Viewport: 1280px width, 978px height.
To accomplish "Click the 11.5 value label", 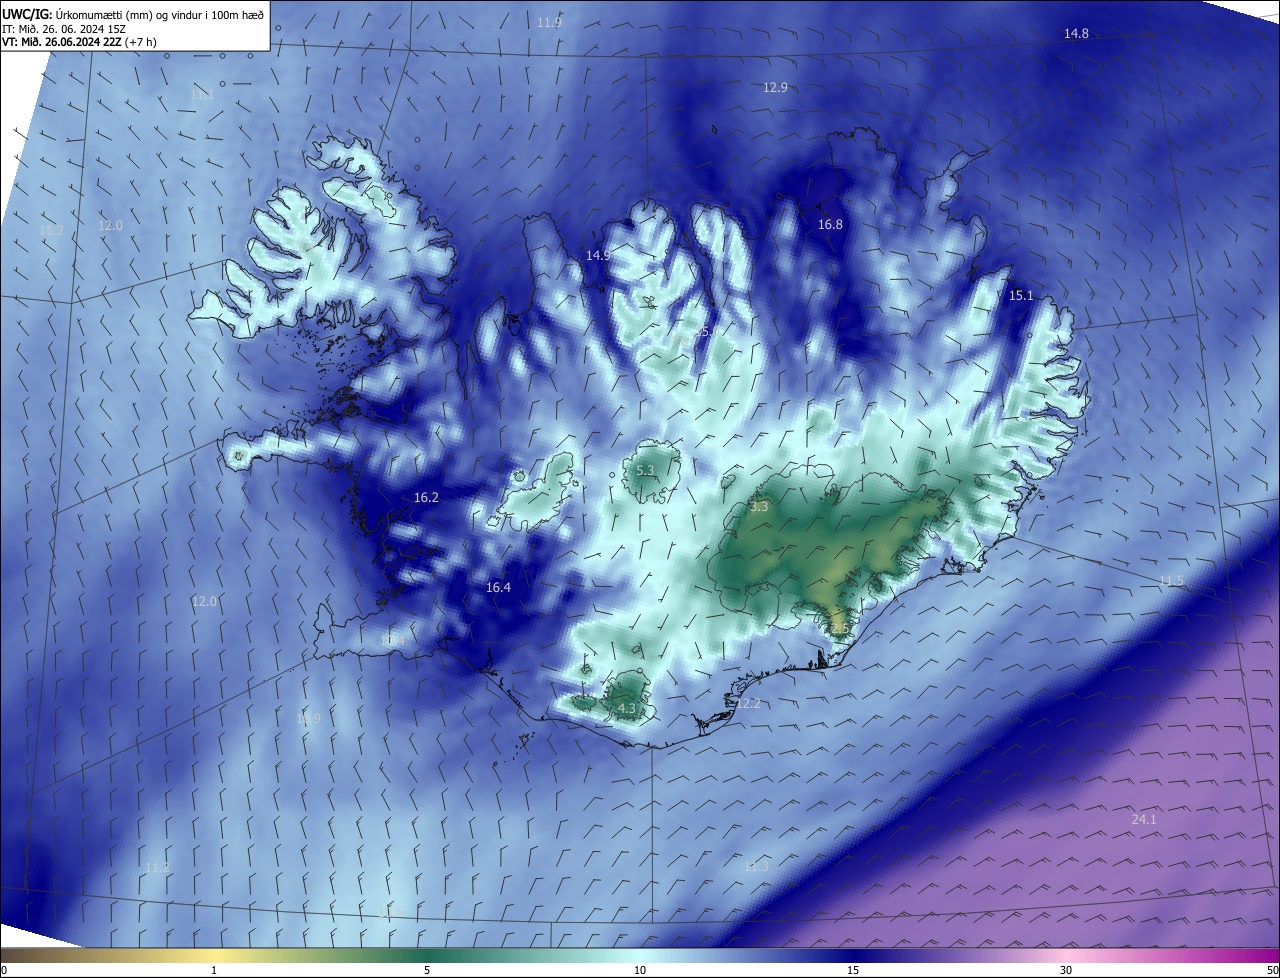I will click(1171, 581).
